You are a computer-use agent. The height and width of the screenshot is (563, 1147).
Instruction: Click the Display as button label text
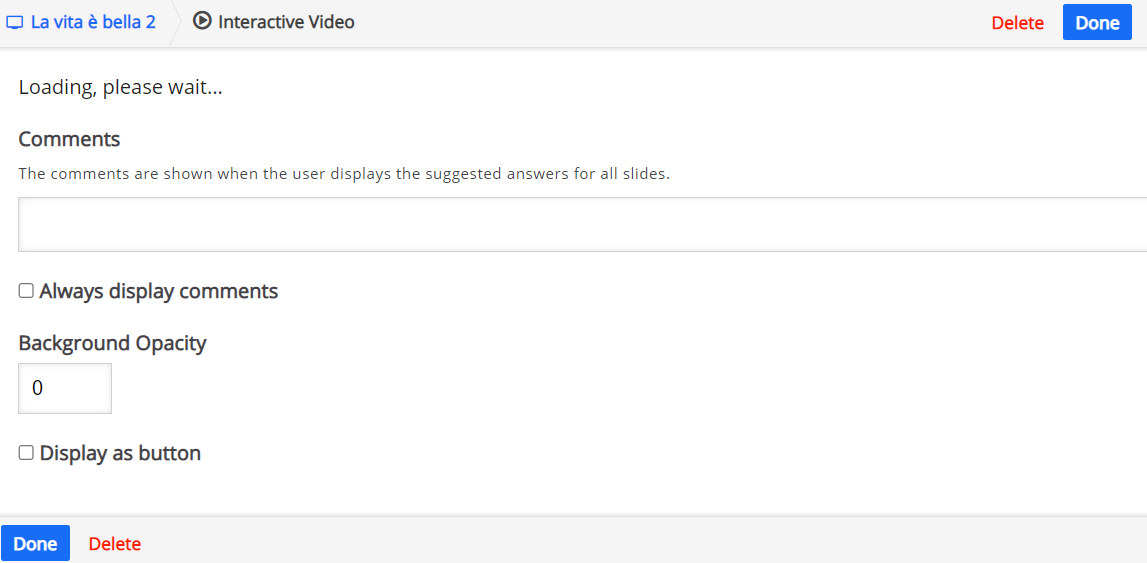pos(120,453)
